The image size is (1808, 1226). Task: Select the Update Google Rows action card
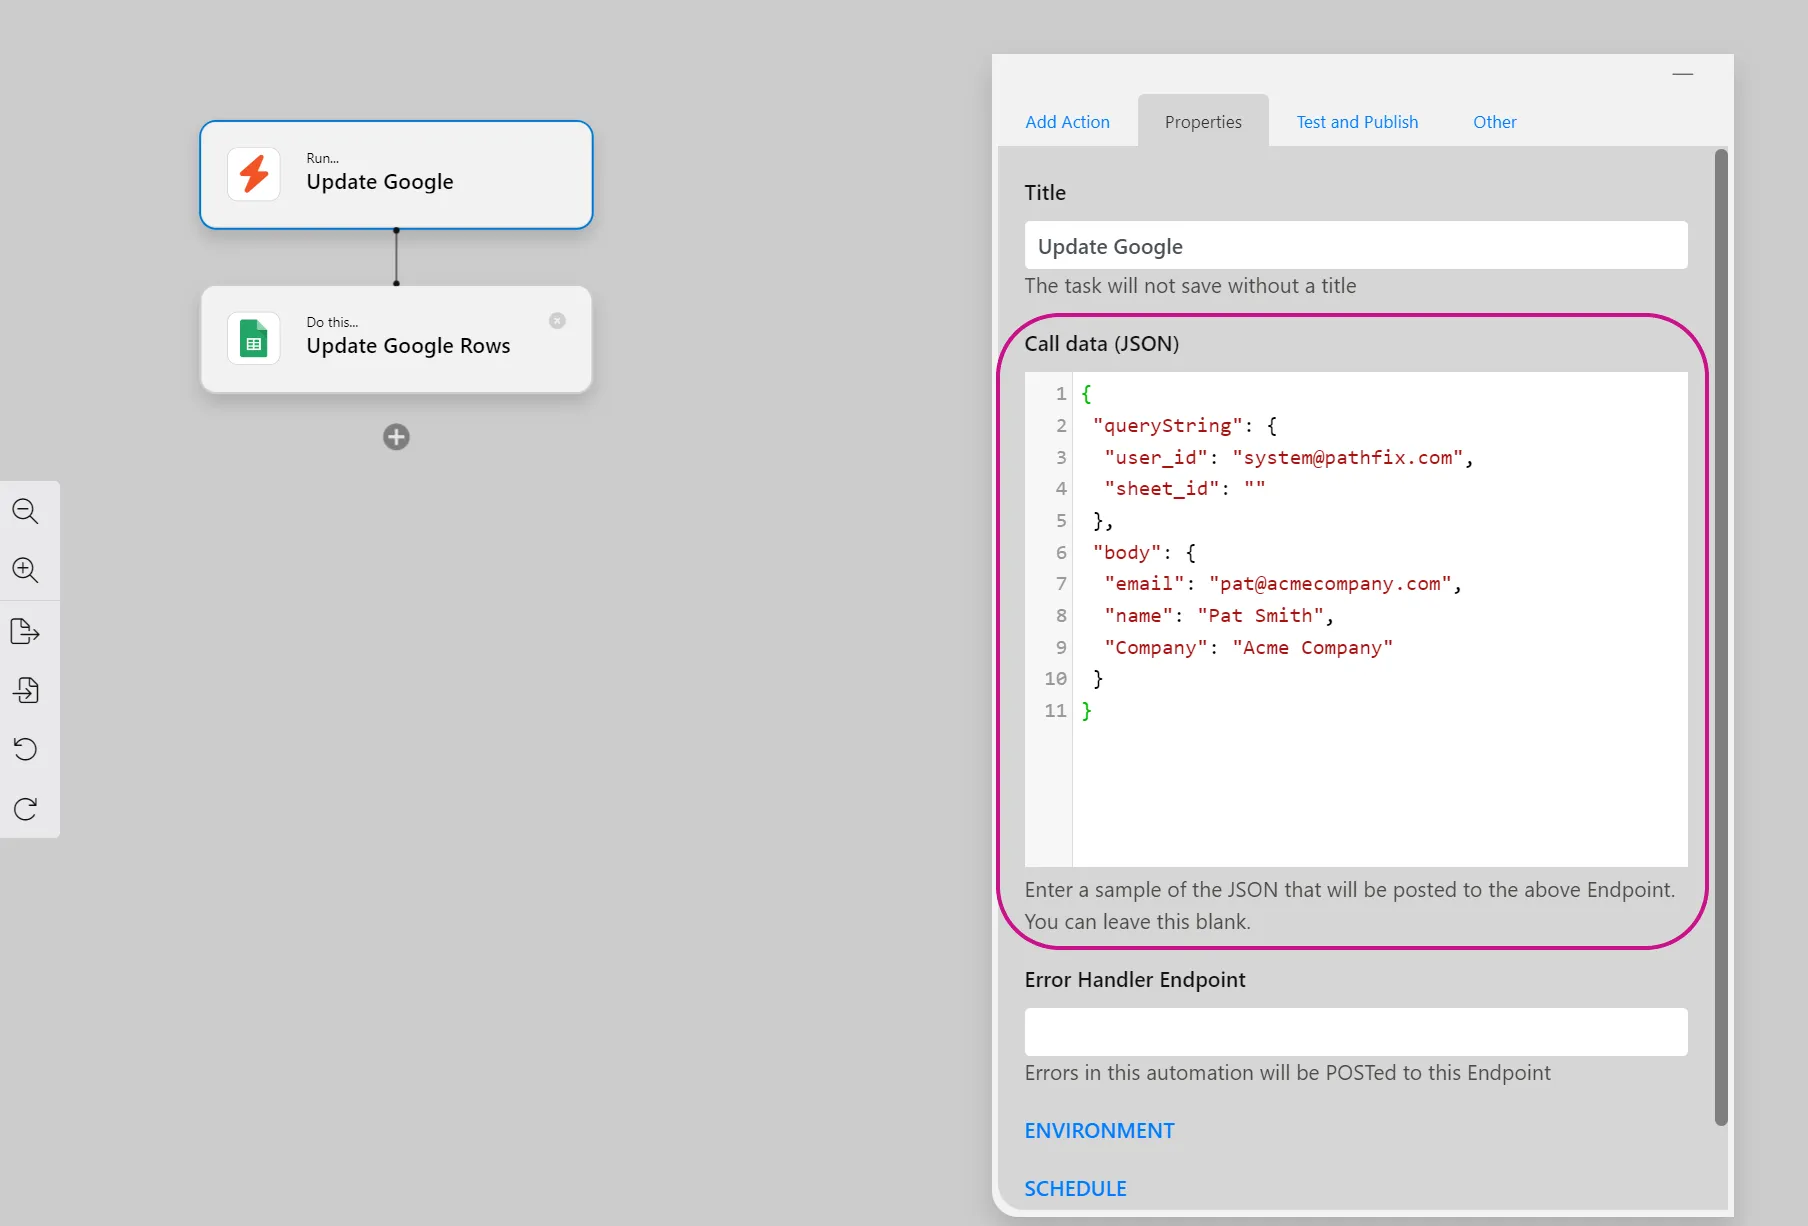(396, 339)
